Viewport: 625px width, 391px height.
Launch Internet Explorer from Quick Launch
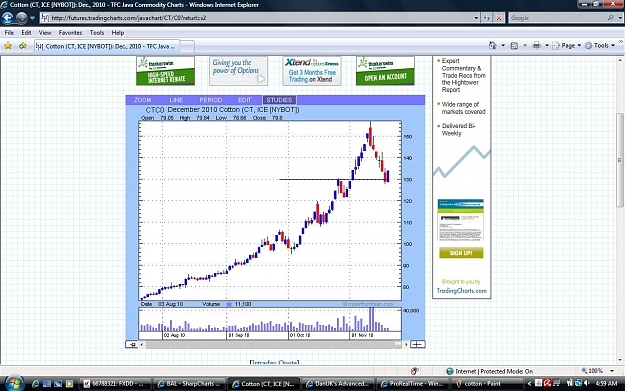(35, 384)
